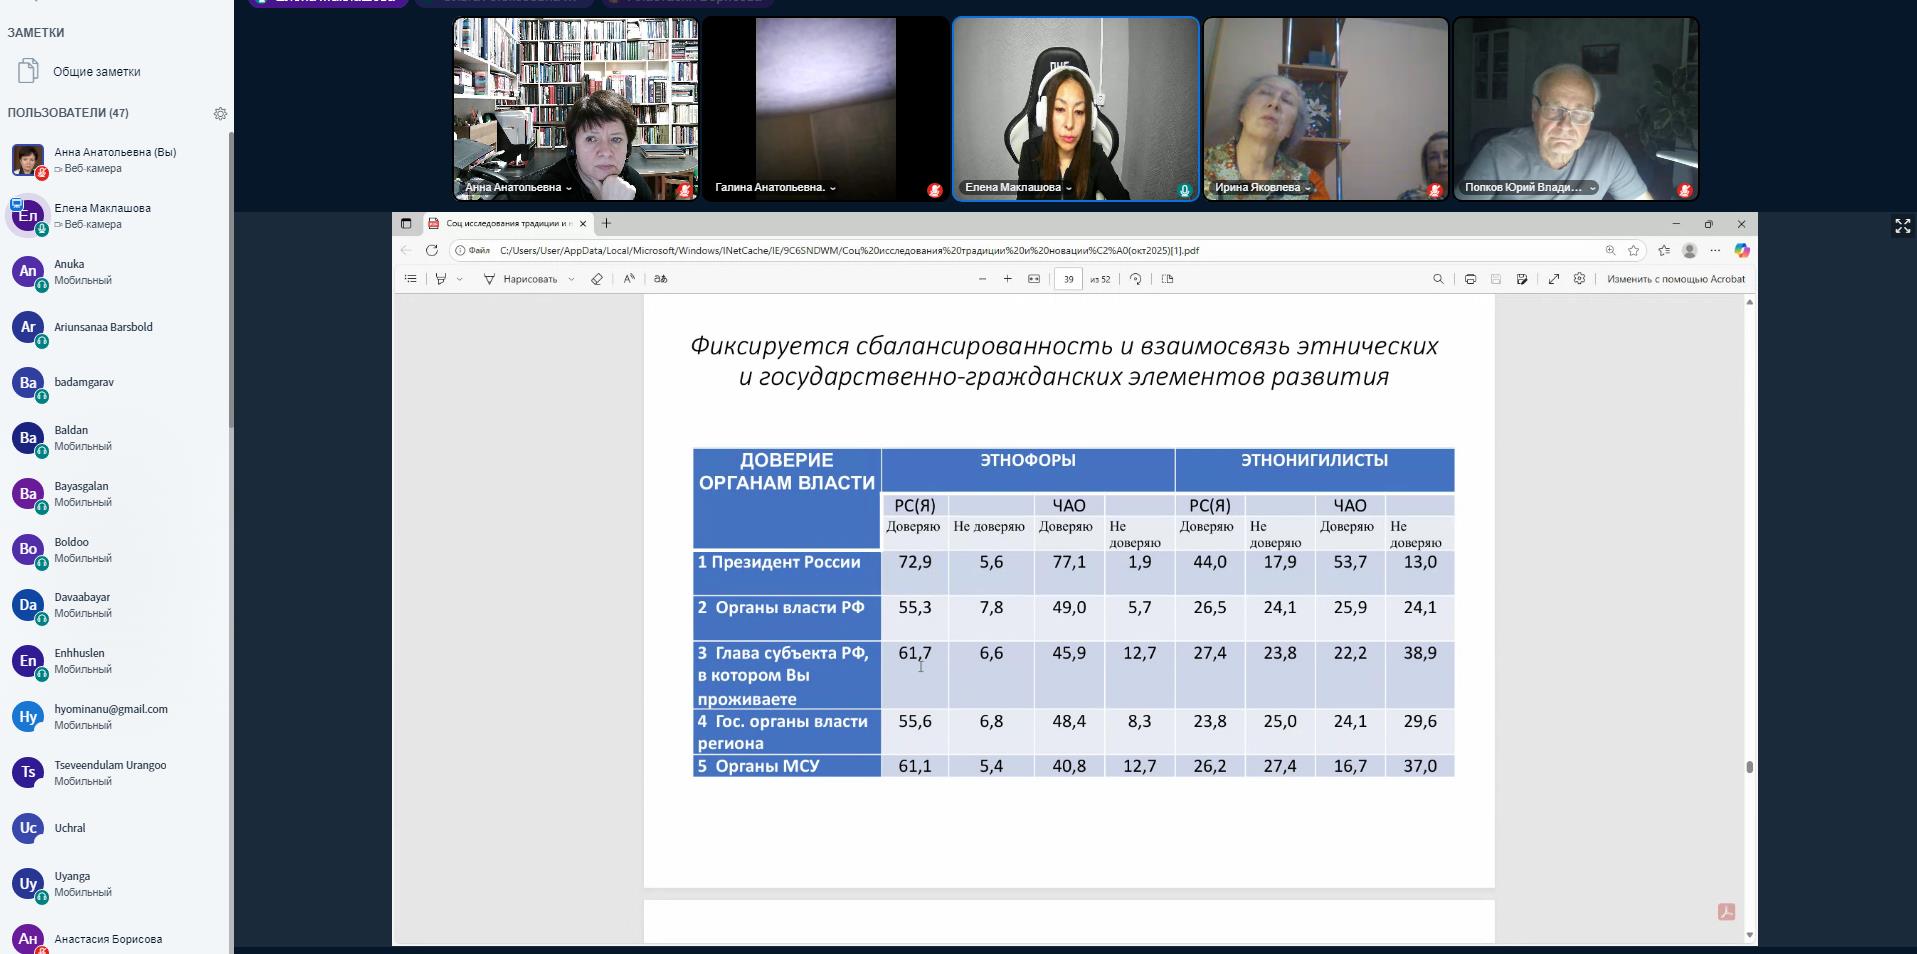Toggle fullscreen for the shared presentation area
Viewport: 1917px width, 954px height.
pyautogui.click(x=1902, y=227)
